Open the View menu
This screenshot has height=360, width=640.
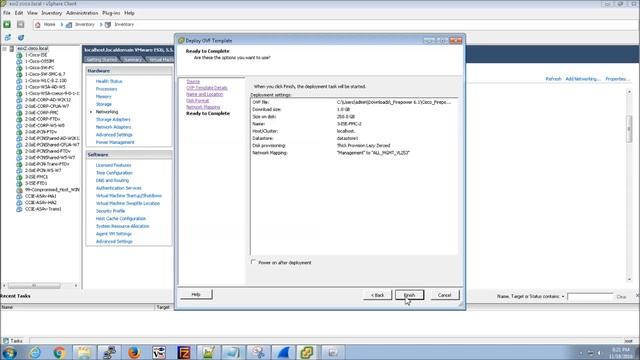pyautogui.click(x=32, y=13)
